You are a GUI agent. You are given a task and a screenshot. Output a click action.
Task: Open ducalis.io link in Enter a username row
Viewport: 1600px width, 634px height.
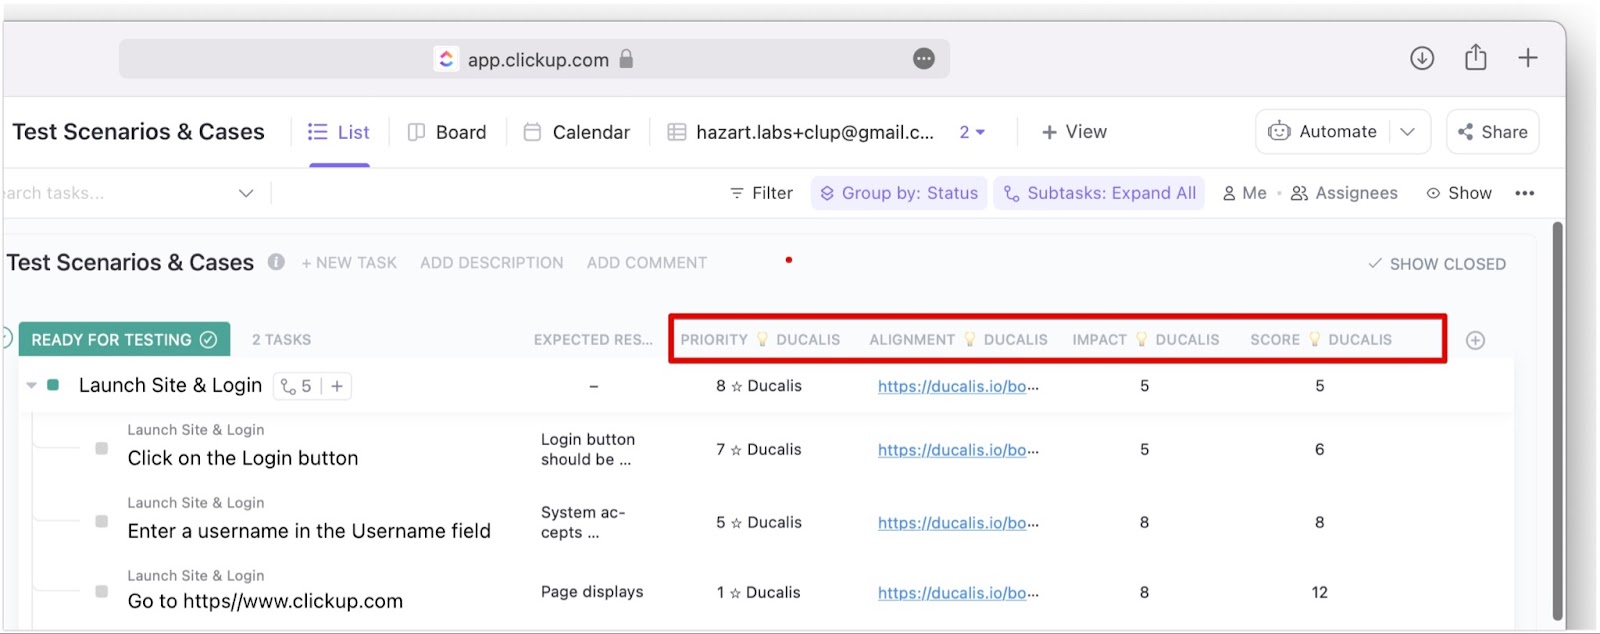[x=958, y=522]
